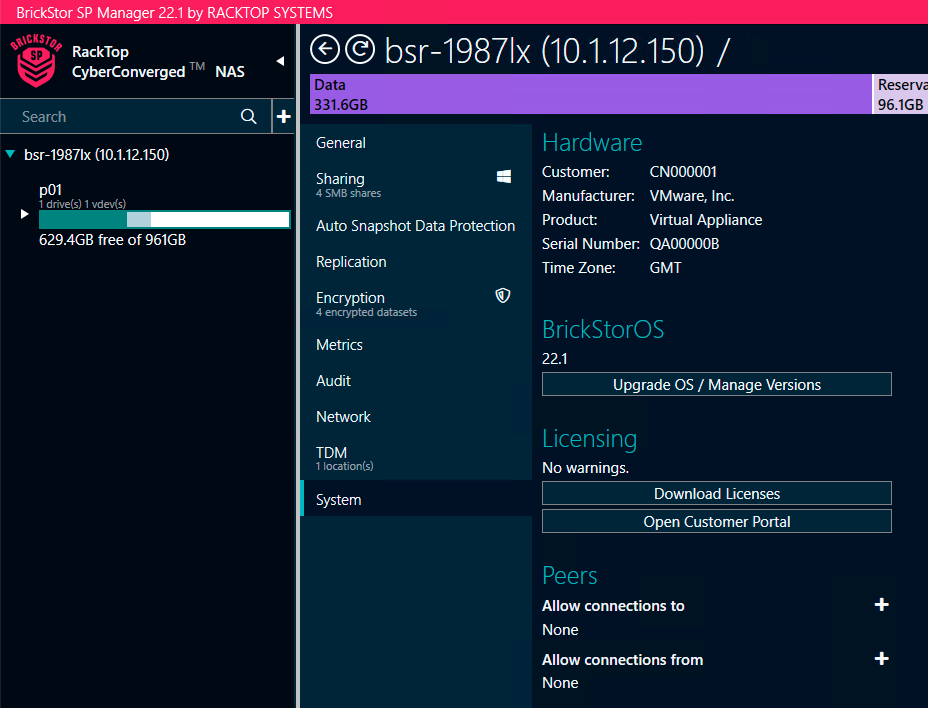Click the 1 drive(s) 1 vdev(s) label

tap(82, 204)
